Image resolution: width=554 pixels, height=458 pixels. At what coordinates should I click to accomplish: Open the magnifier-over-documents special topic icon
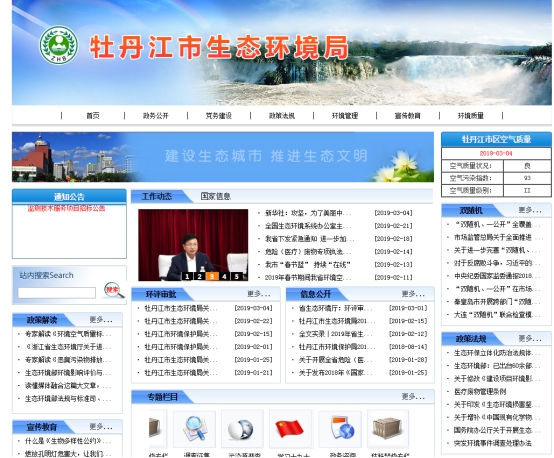[x=194, y=429]
